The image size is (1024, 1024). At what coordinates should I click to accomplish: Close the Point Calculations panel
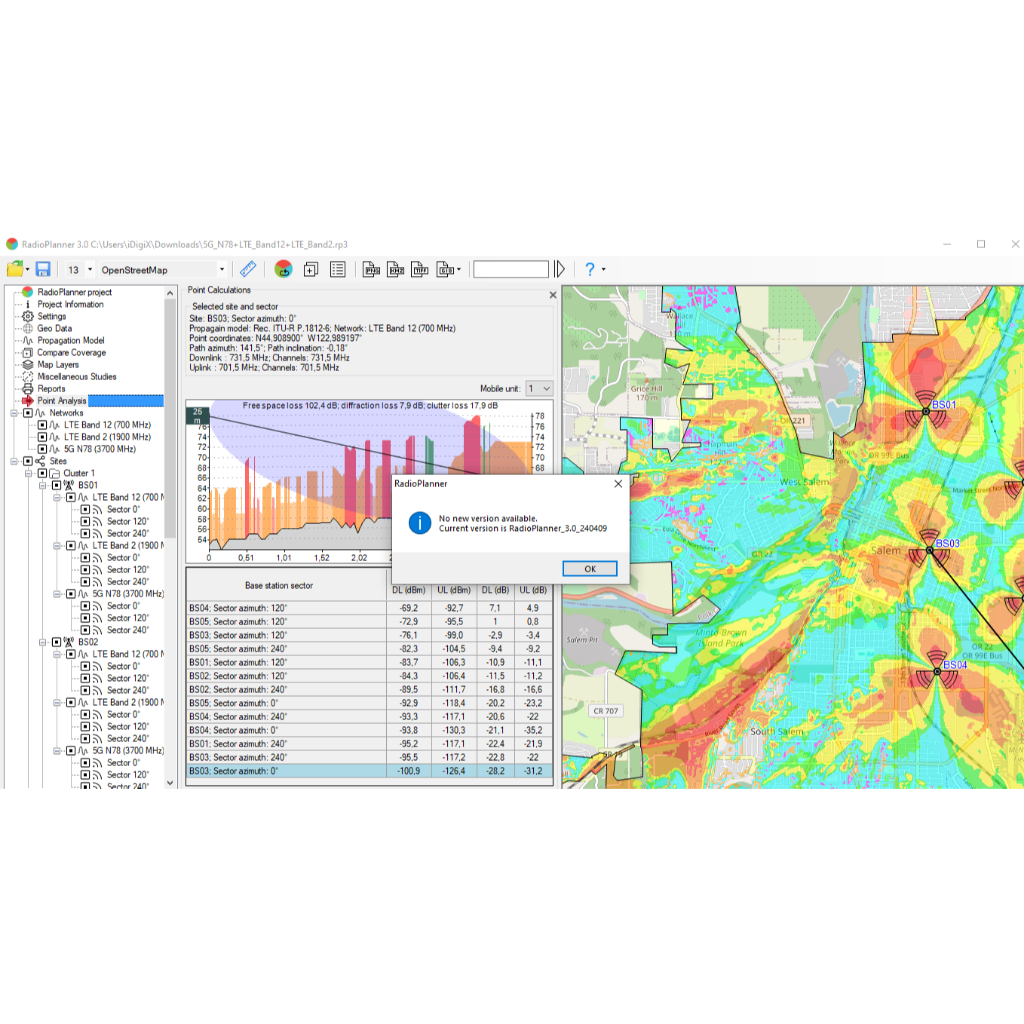[553, 295]
